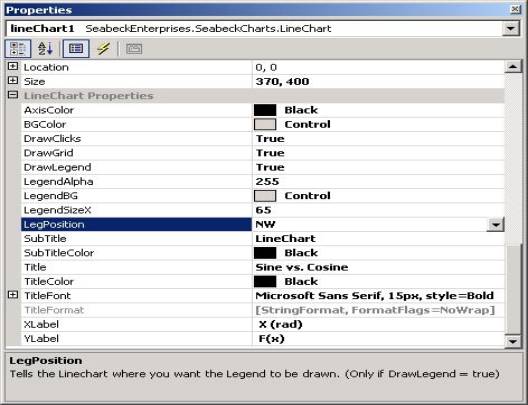Select the DrawLegend property name

[x=58, y=167]
